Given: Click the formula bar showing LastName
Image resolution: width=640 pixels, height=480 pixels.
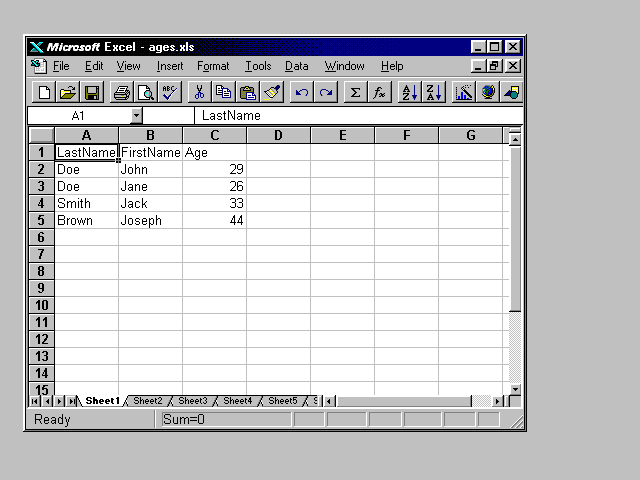Looking at the screenshot, I should pyautogui.click(x=350, y=116).
